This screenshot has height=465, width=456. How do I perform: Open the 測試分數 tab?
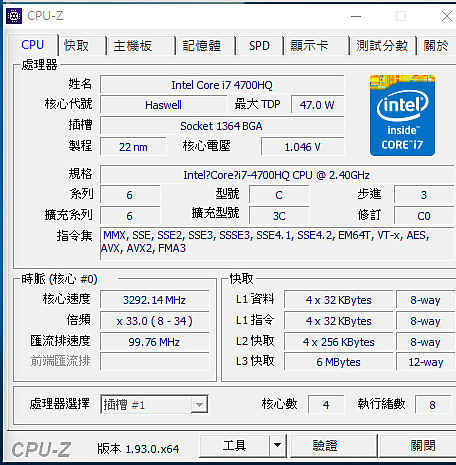(382, 46)
